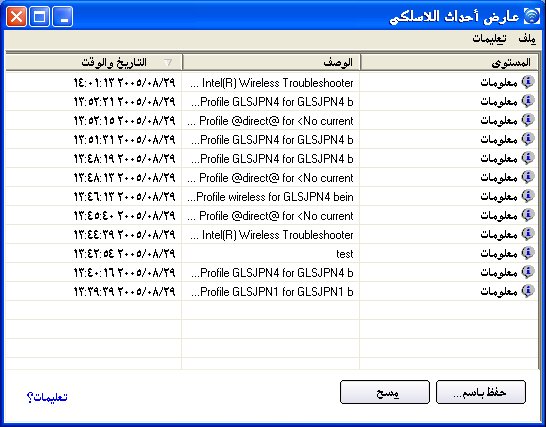
Task: Click sort arrow in date and time header
Action: [x=168, y=62]
